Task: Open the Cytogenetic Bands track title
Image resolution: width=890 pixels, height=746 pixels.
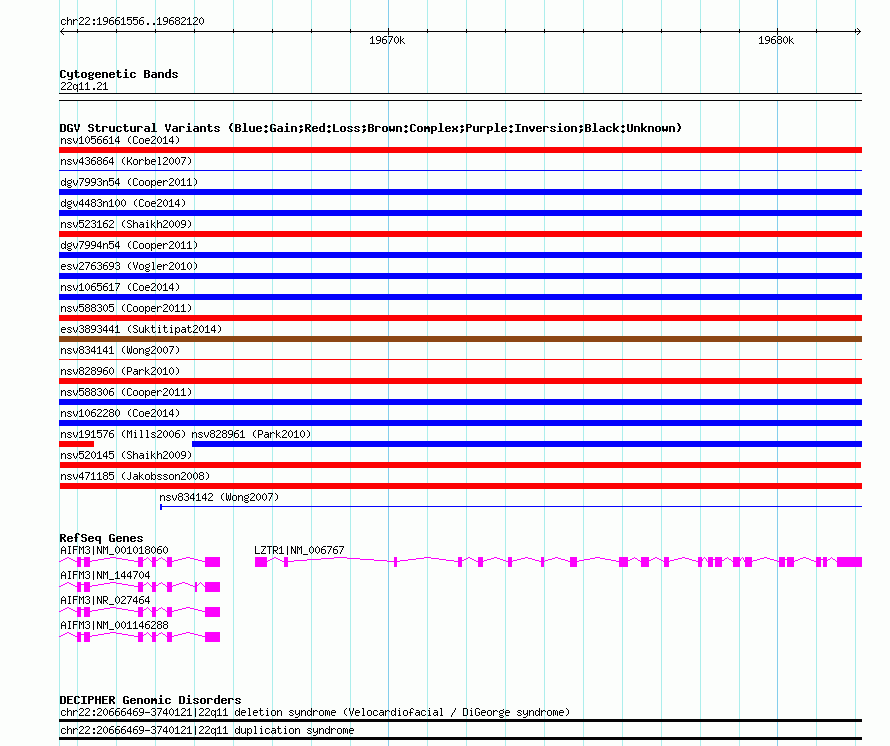Action: pyautogui.click(x=119, y=74)
